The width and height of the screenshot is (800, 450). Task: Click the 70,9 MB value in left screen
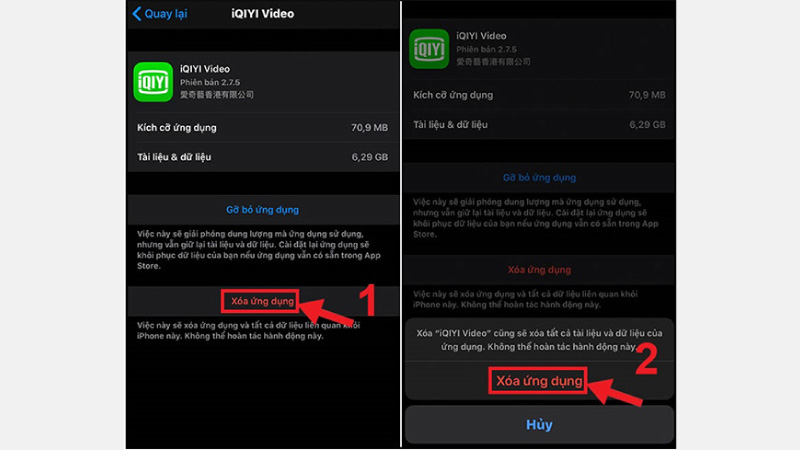pyautogui.click(x=369, y=128)
